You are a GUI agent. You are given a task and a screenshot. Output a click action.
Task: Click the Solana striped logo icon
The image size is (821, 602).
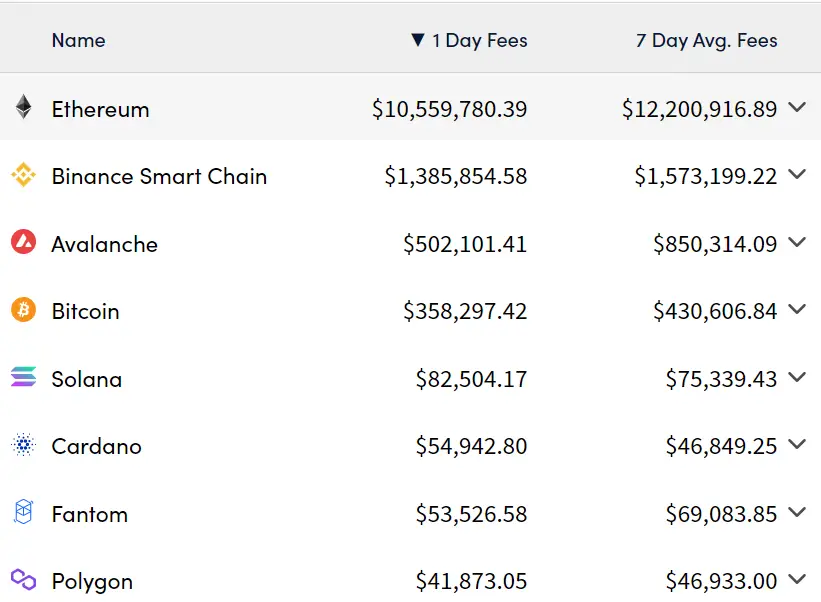[x=23, y=378]
